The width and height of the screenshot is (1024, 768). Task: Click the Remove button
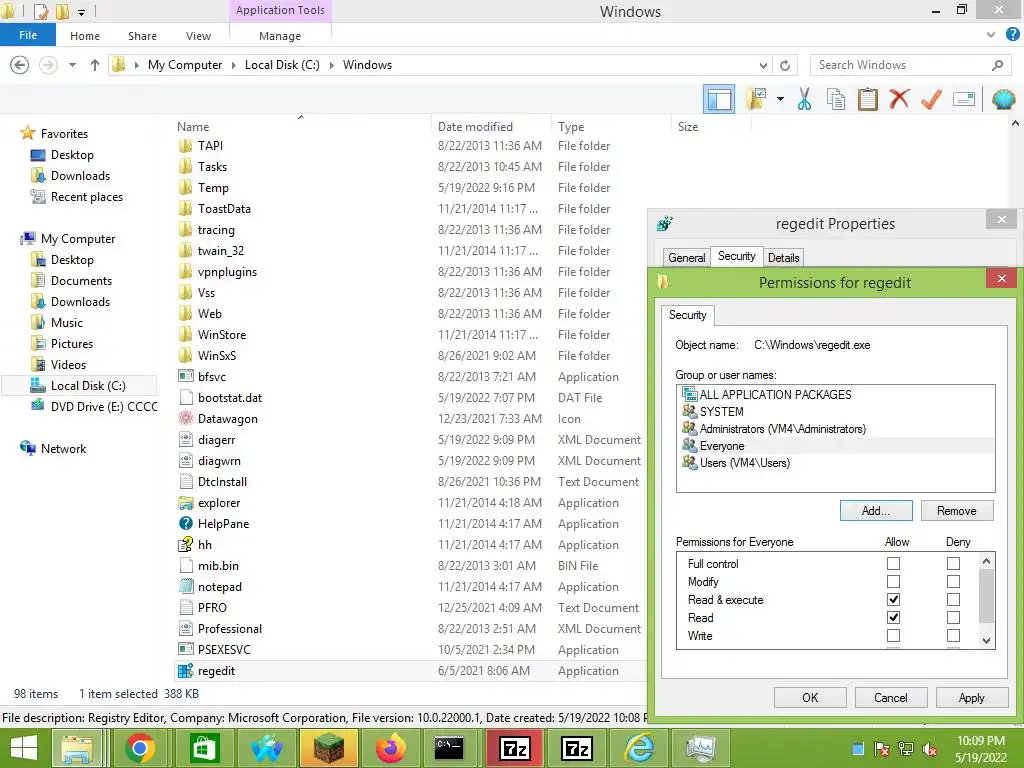957,511
